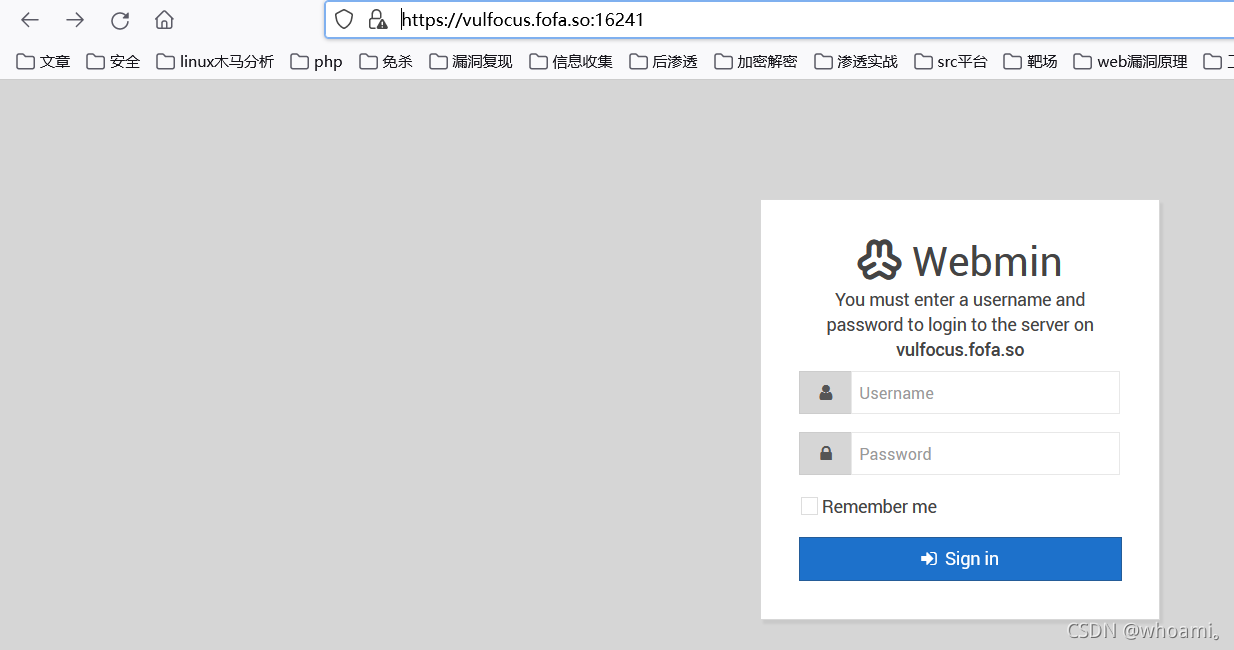The width and height of the screenshot is (1234, 650).
Task: Click the browser forward arrow
Action: pyautogui.click(x=75, y=20)
